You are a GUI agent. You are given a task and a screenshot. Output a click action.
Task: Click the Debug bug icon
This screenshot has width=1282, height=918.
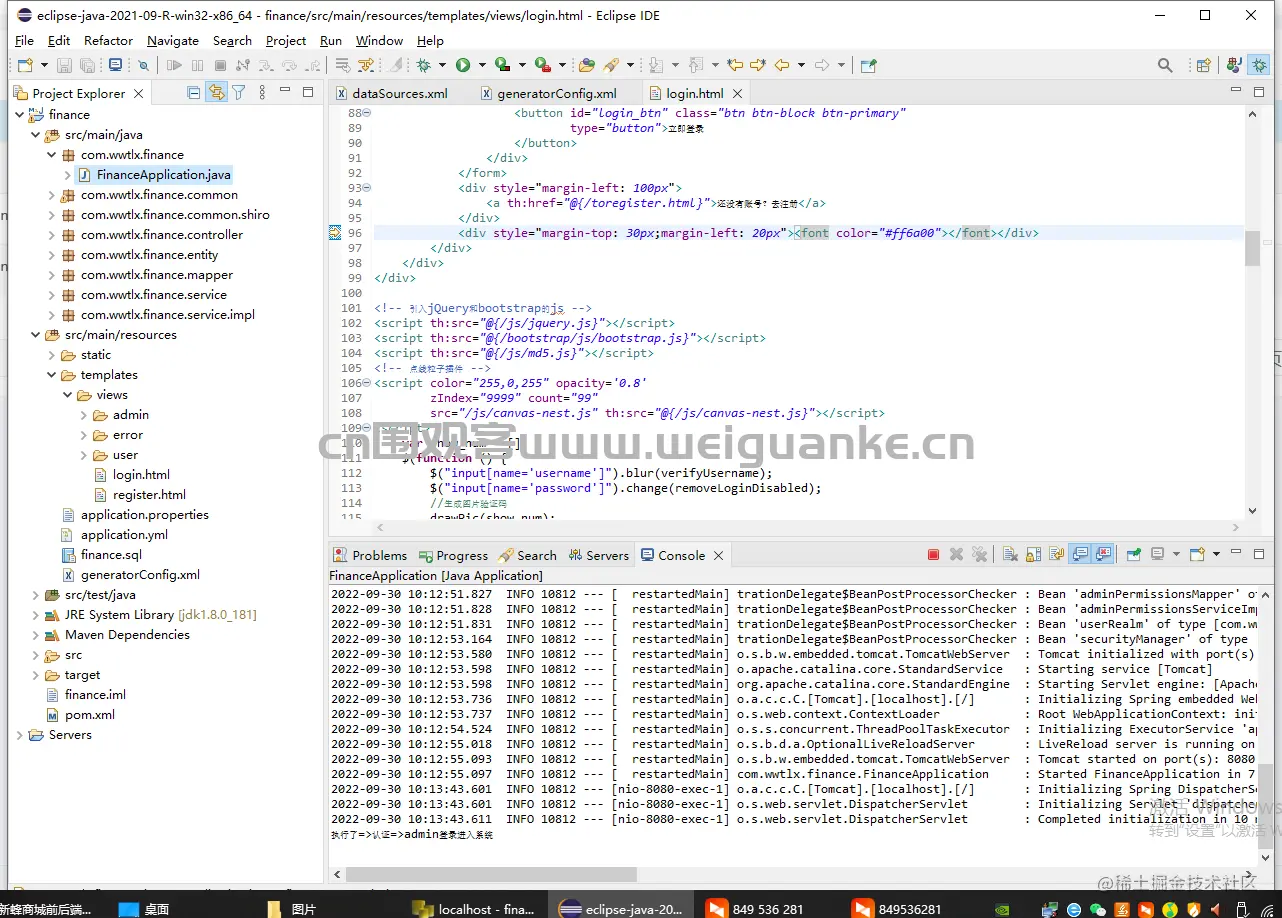coord(424,65)
